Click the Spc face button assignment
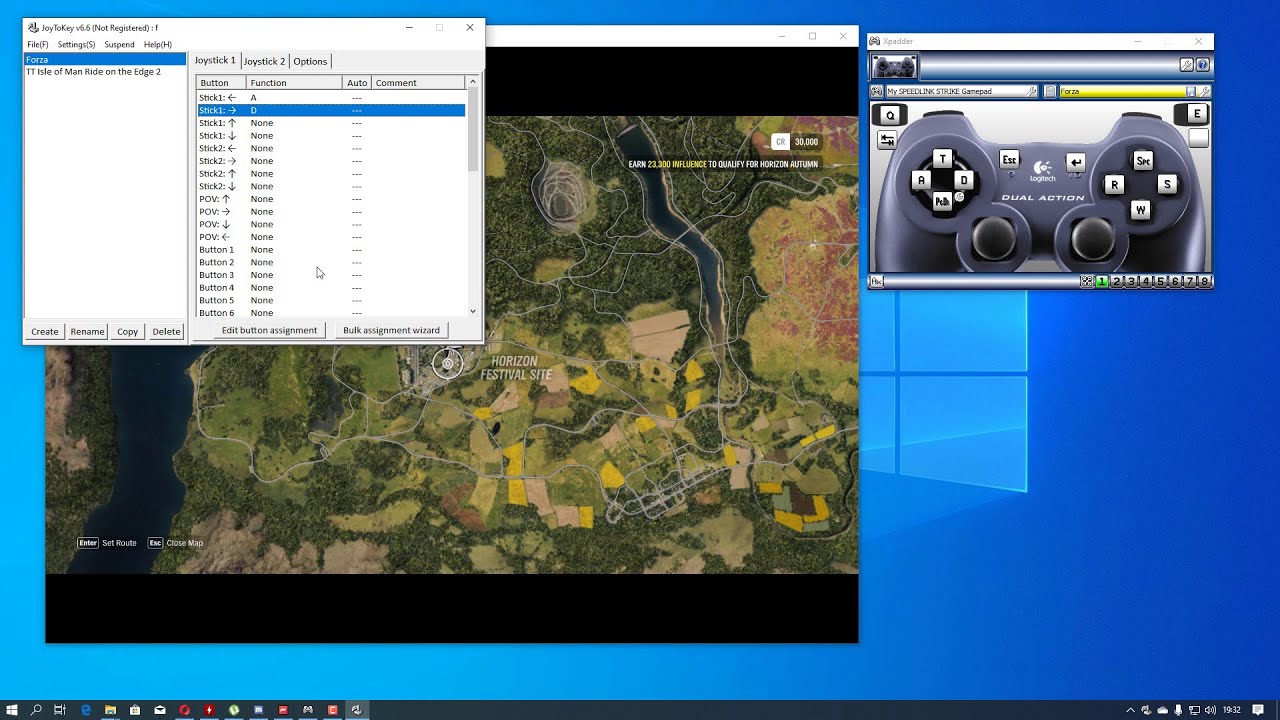The image size is (1280, 720). point(1143,160)
